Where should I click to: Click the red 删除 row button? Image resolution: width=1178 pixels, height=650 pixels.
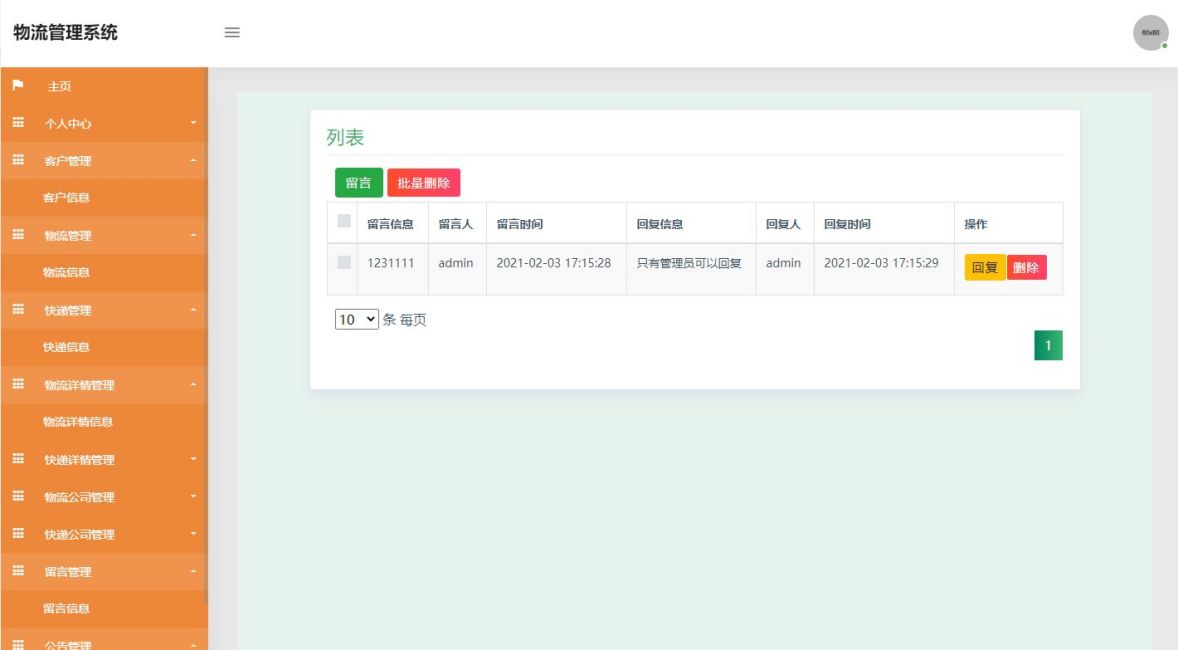tap(1026, 268)
